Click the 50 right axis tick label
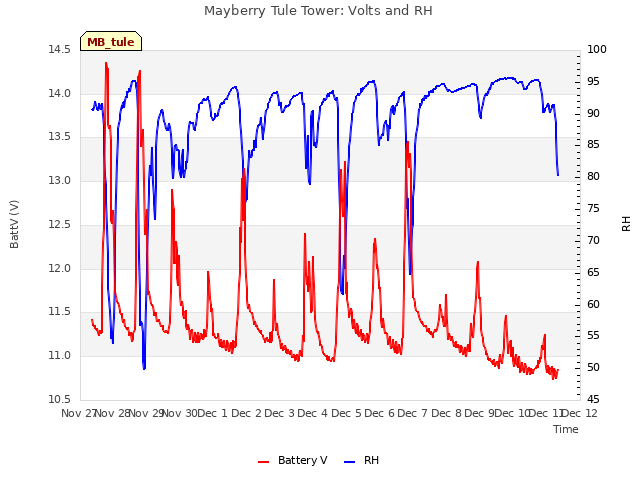 (x=593, y=367)
